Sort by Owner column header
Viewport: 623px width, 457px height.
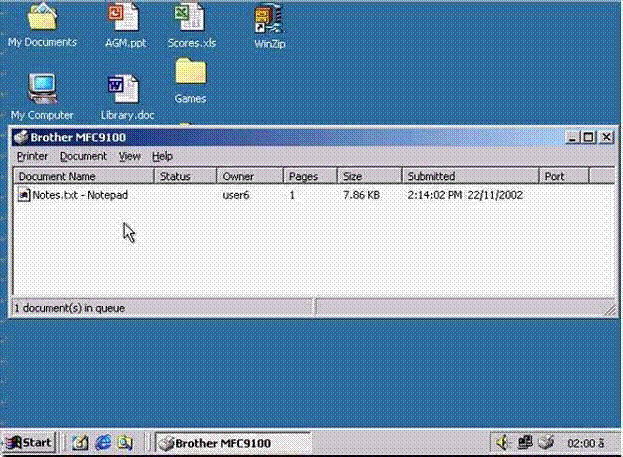tap(250, 176)
